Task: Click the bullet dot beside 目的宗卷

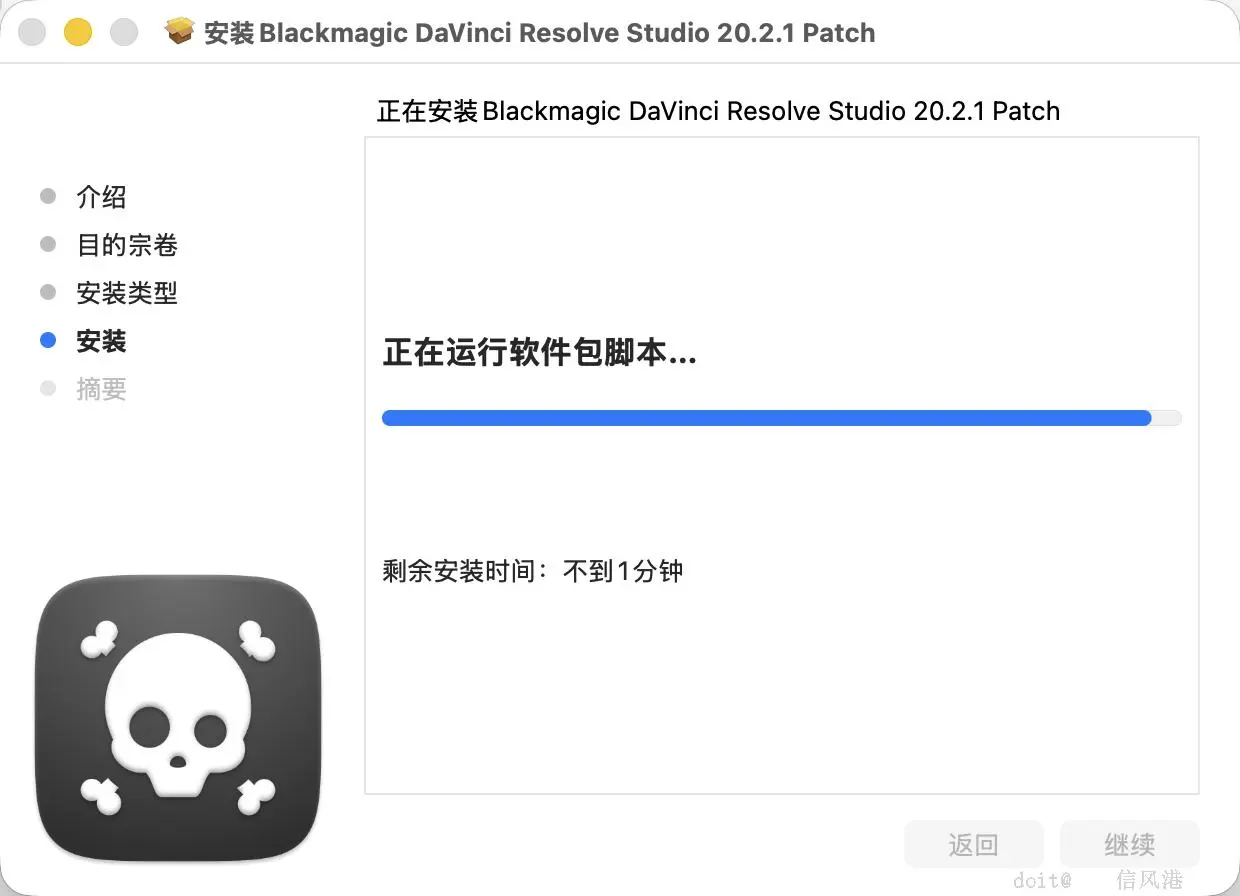Action: pos(47,244)
